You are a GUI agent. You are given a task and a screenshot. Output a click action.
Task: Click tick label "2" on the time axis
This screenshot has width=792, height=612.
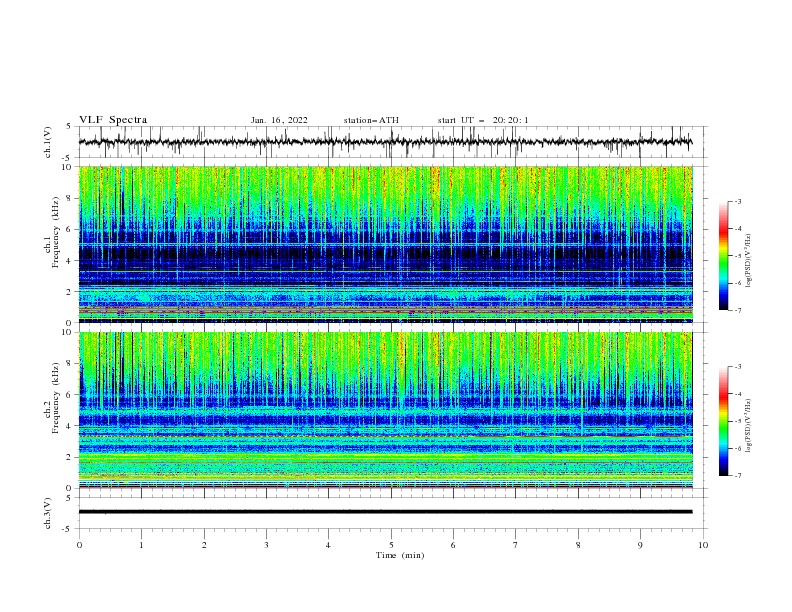click(204, 545)
